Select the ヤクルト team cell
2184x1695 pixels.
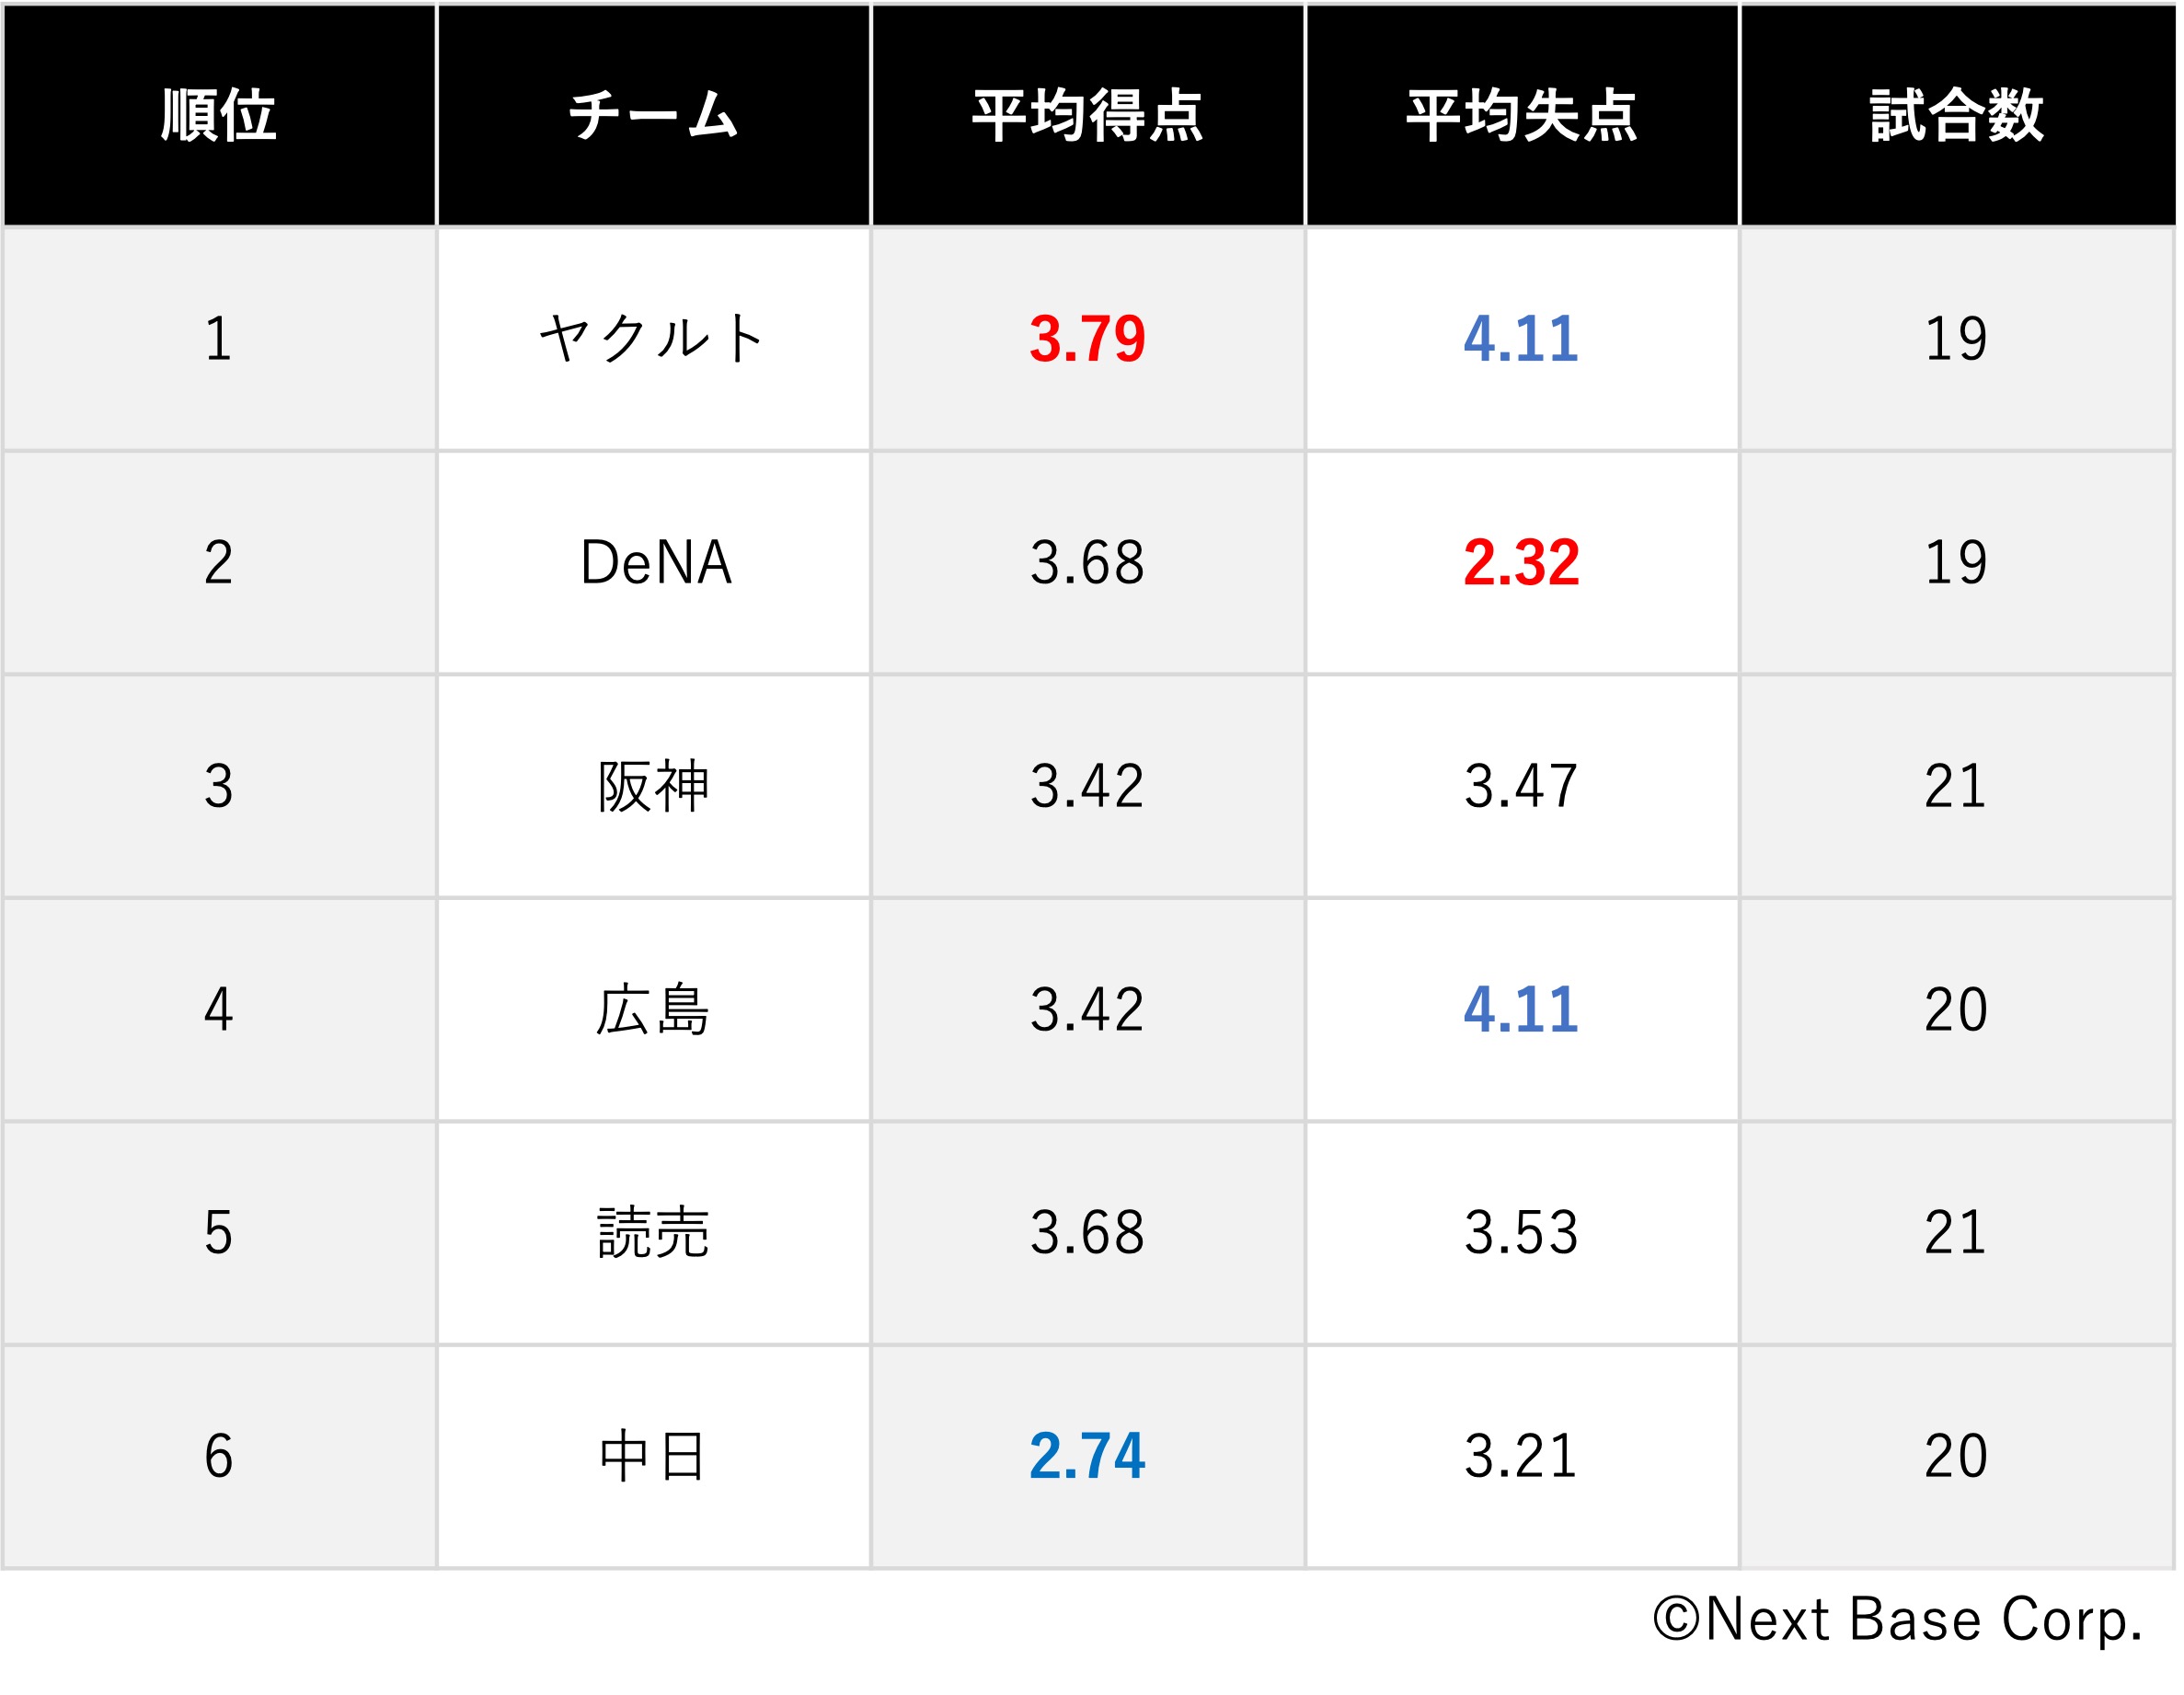pos(653,338)
